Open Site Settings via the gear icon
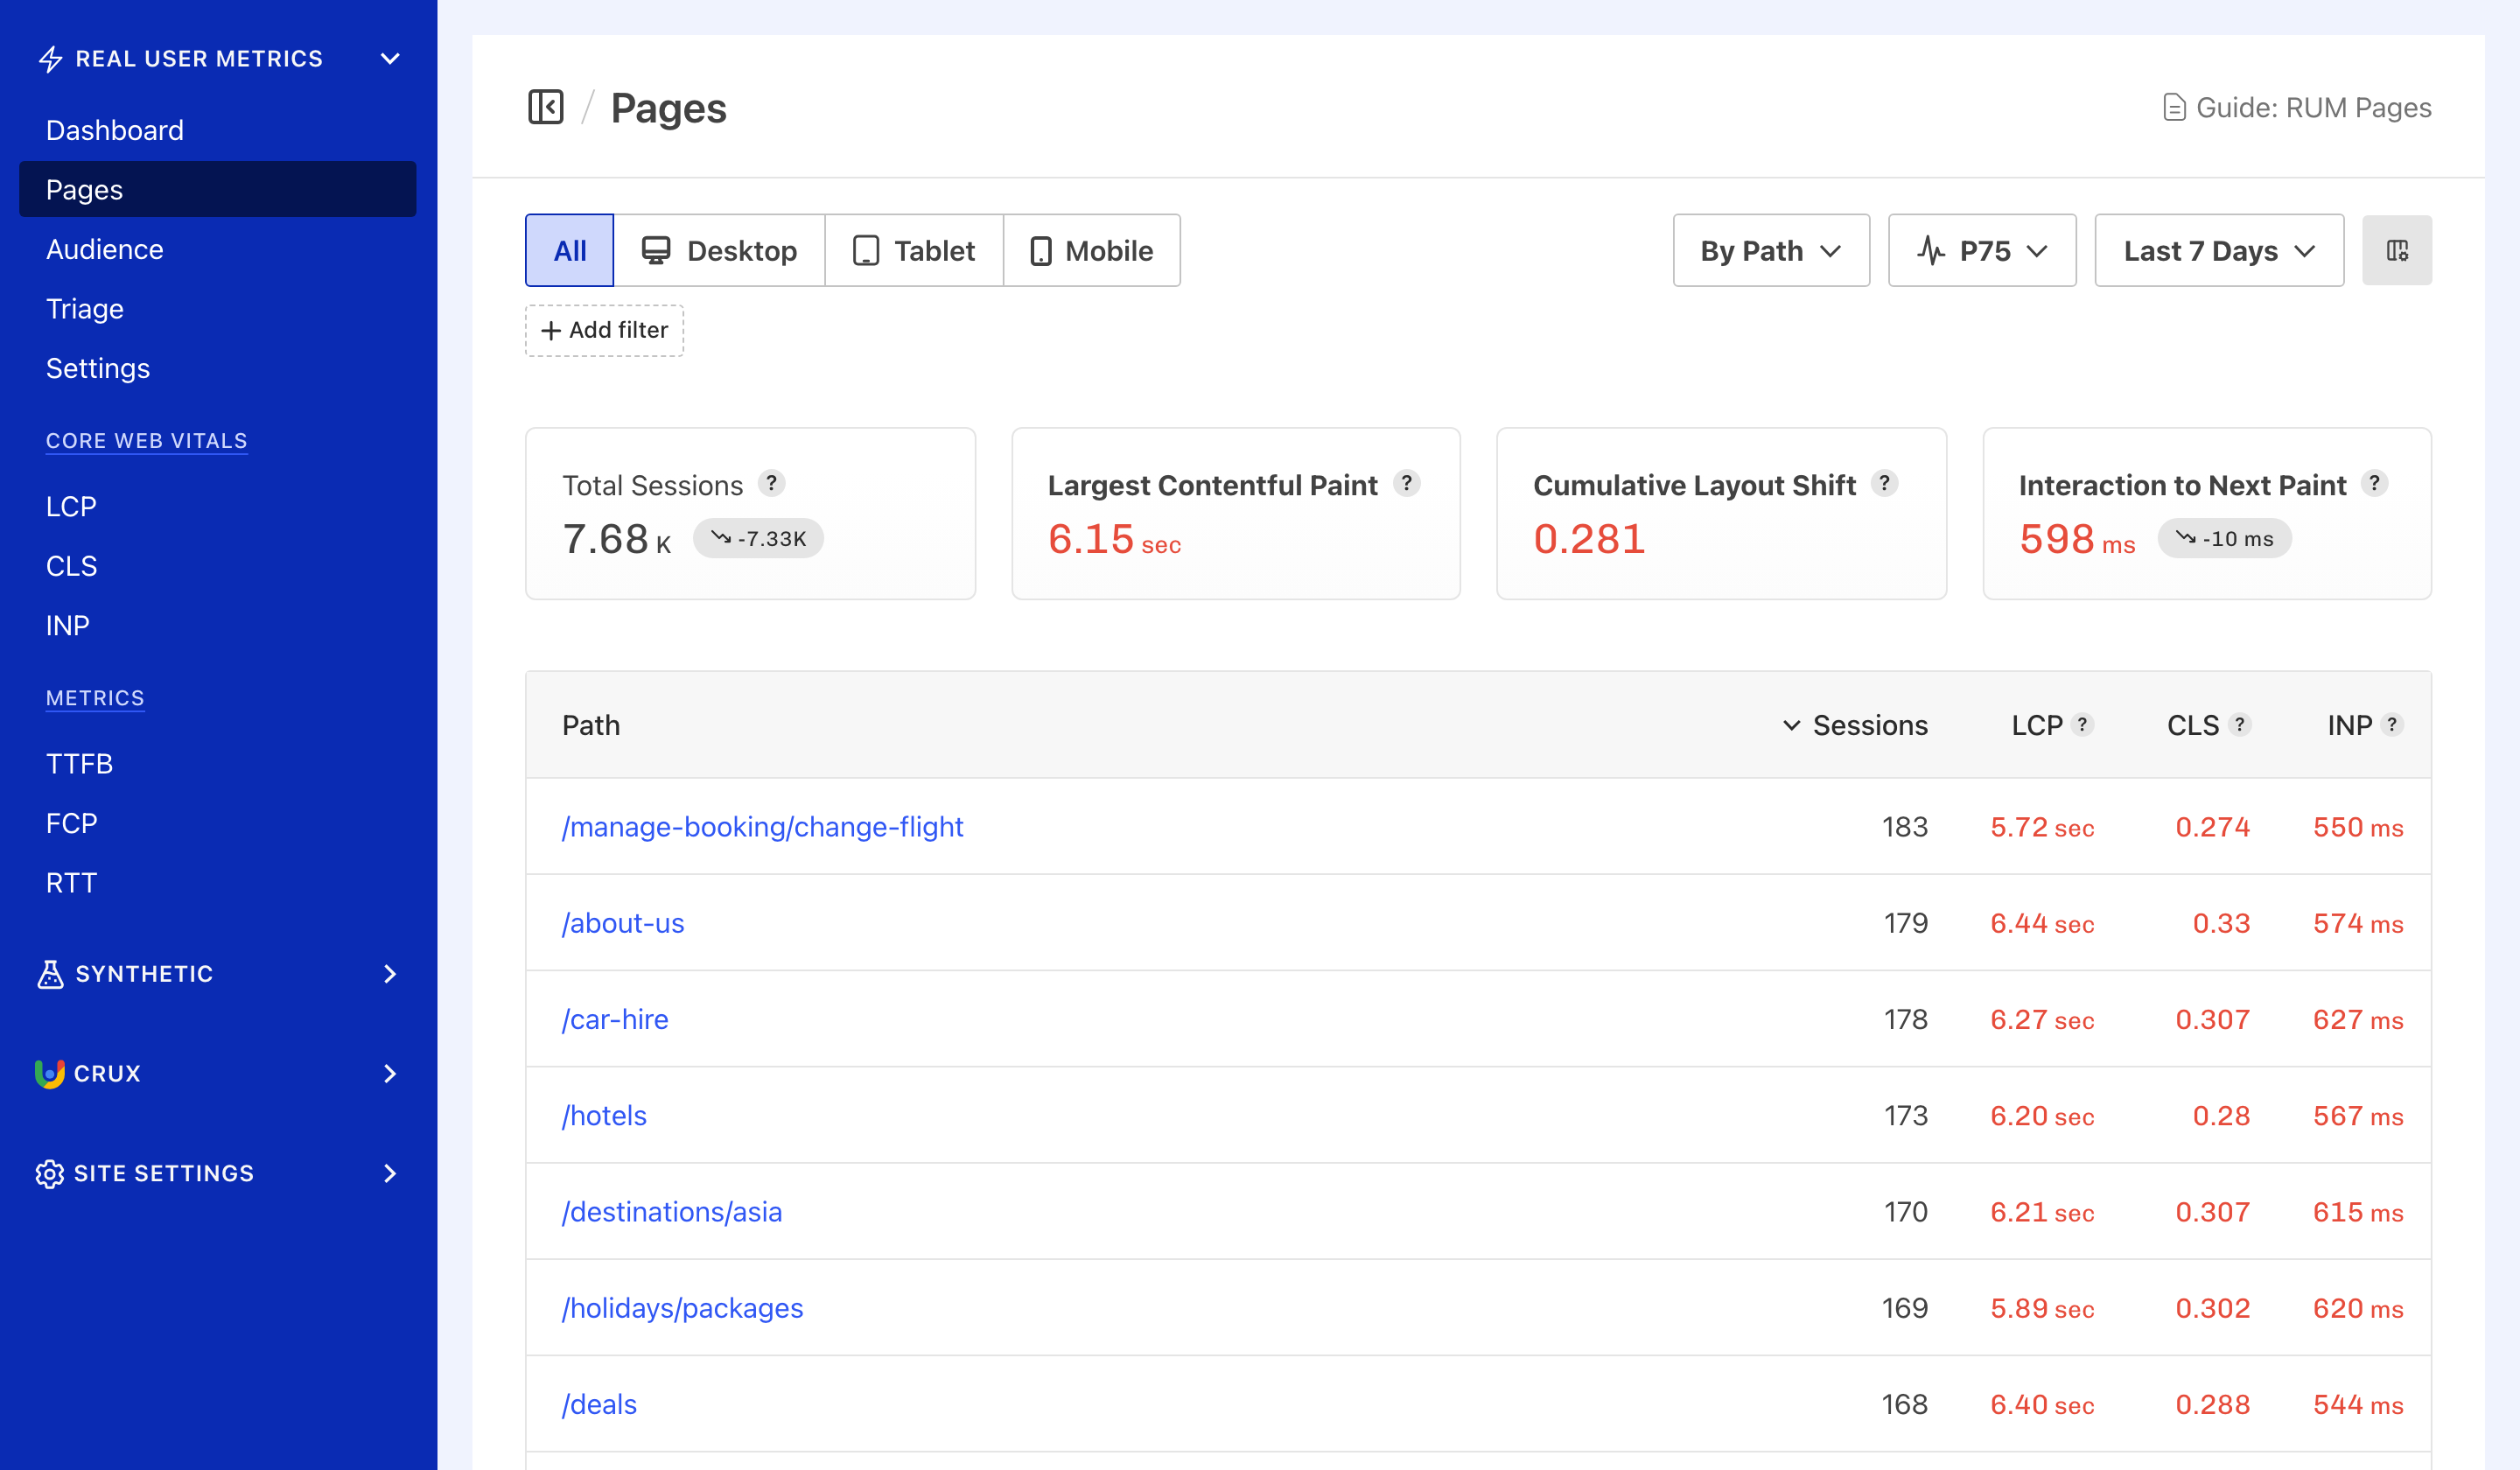2520x1470 pixels. 49,1173
